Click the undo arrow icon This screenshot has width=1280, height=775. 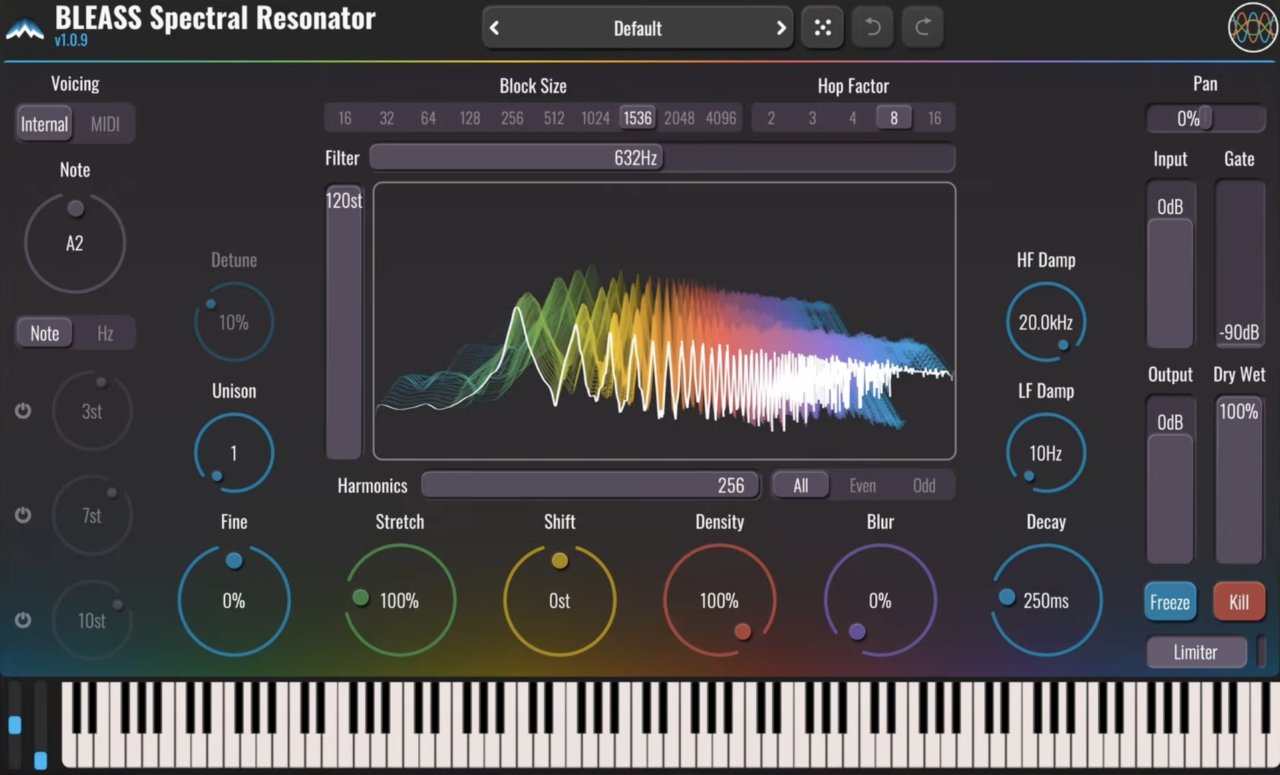click(x=873, y=28)
